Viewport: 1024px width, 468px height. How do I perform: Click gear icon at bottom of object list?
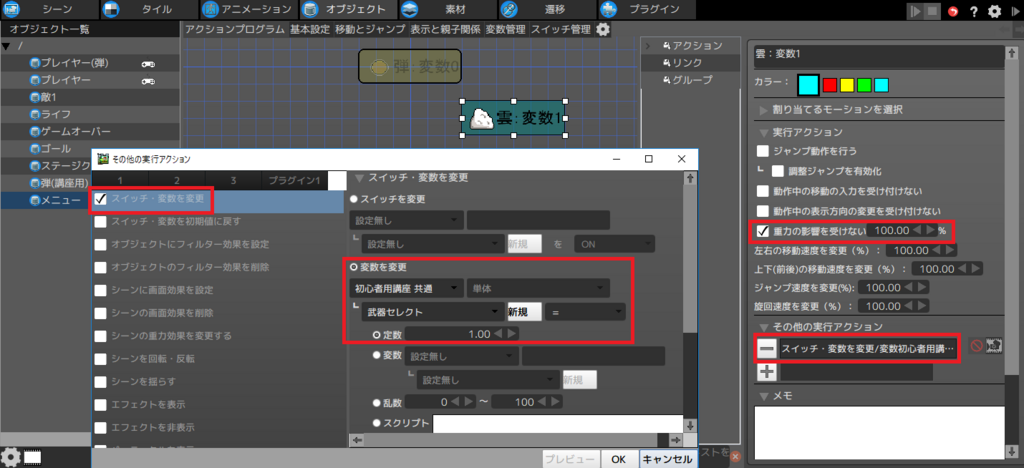point(10,456)
